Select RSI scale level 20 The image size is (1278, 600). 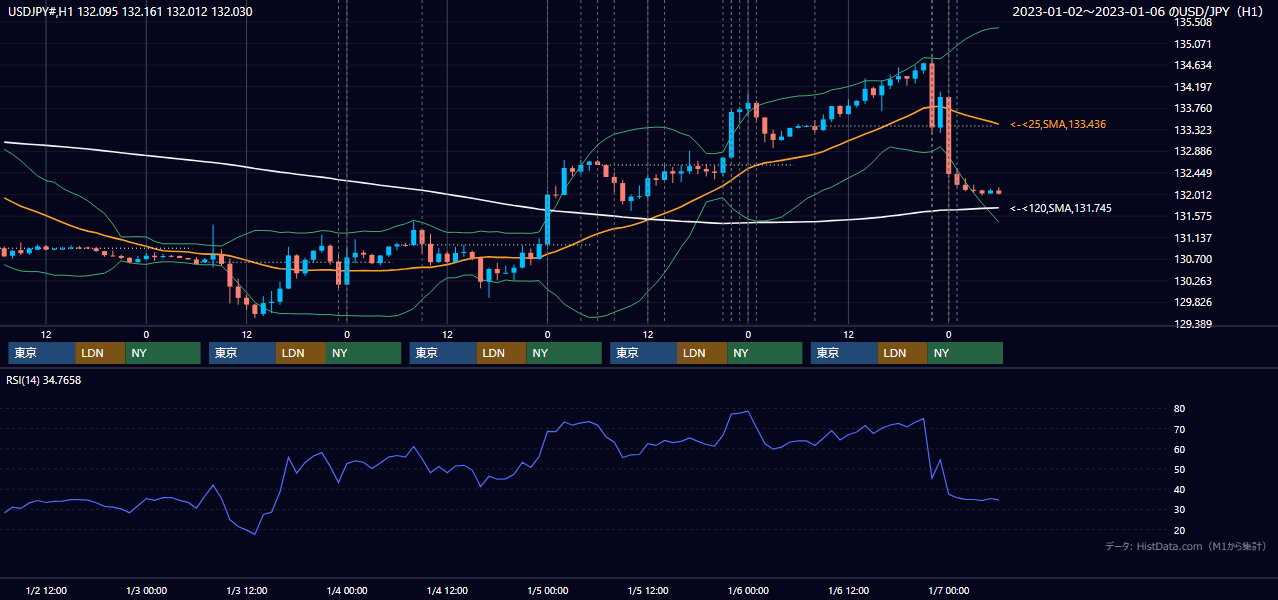1179,530
